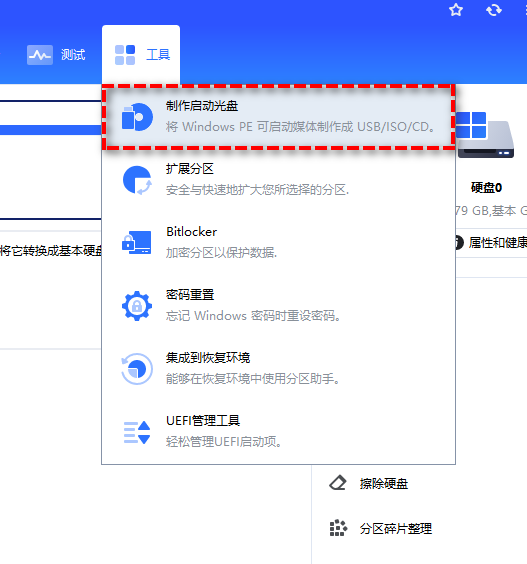Click the password reset gear-lock icon

point(137,306)
